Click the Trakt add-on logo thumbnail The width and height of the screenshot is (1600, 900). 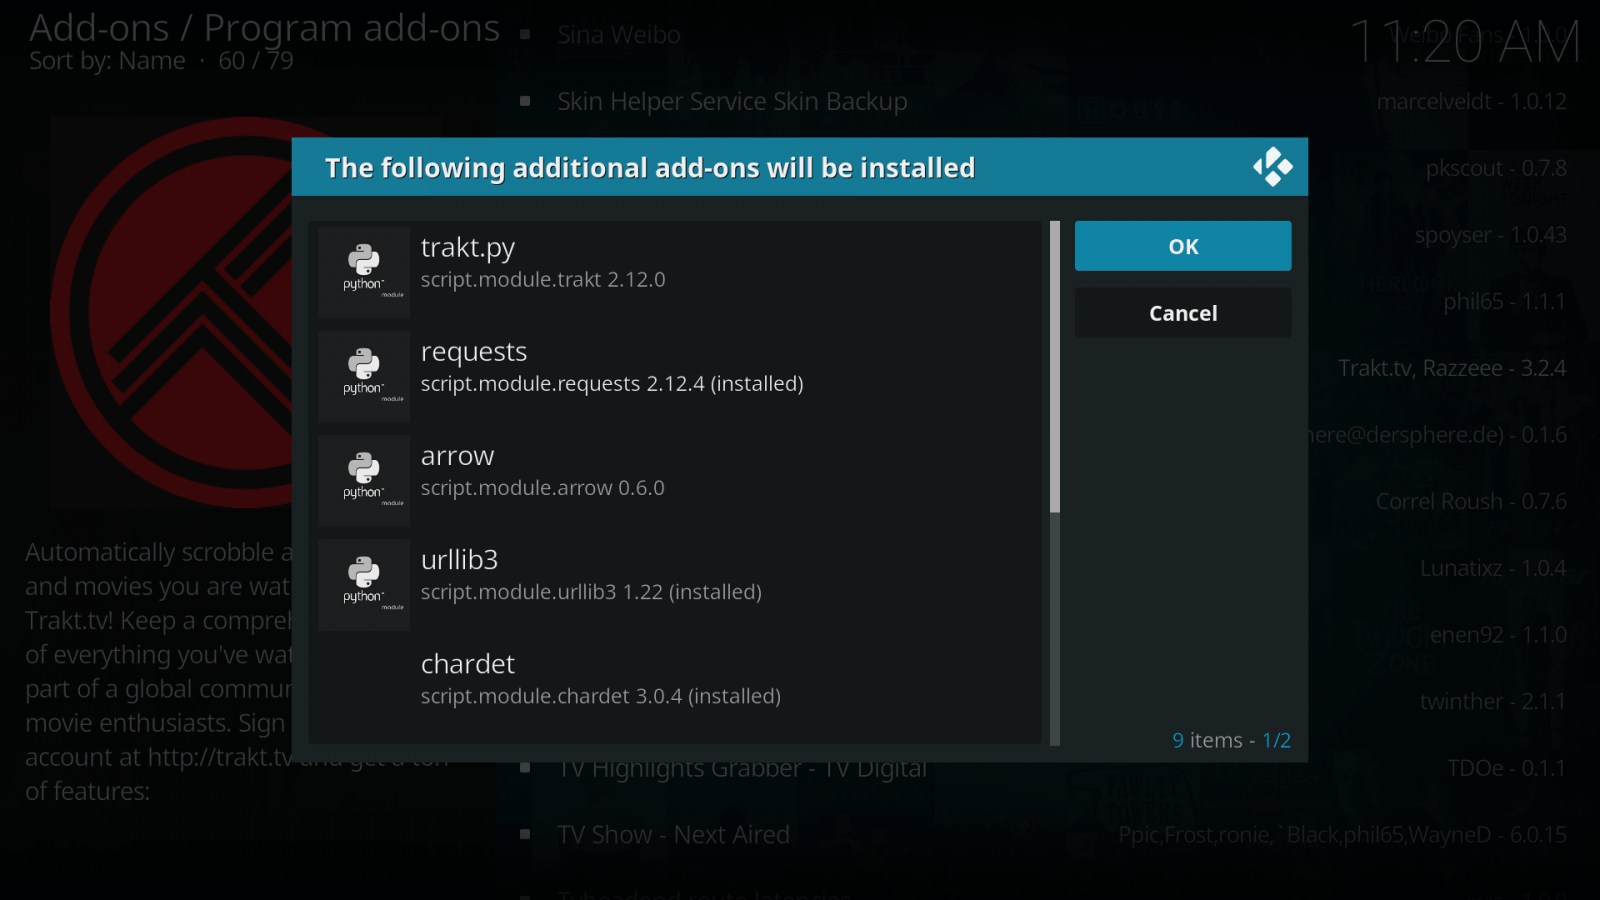click(x=172, y=312)
